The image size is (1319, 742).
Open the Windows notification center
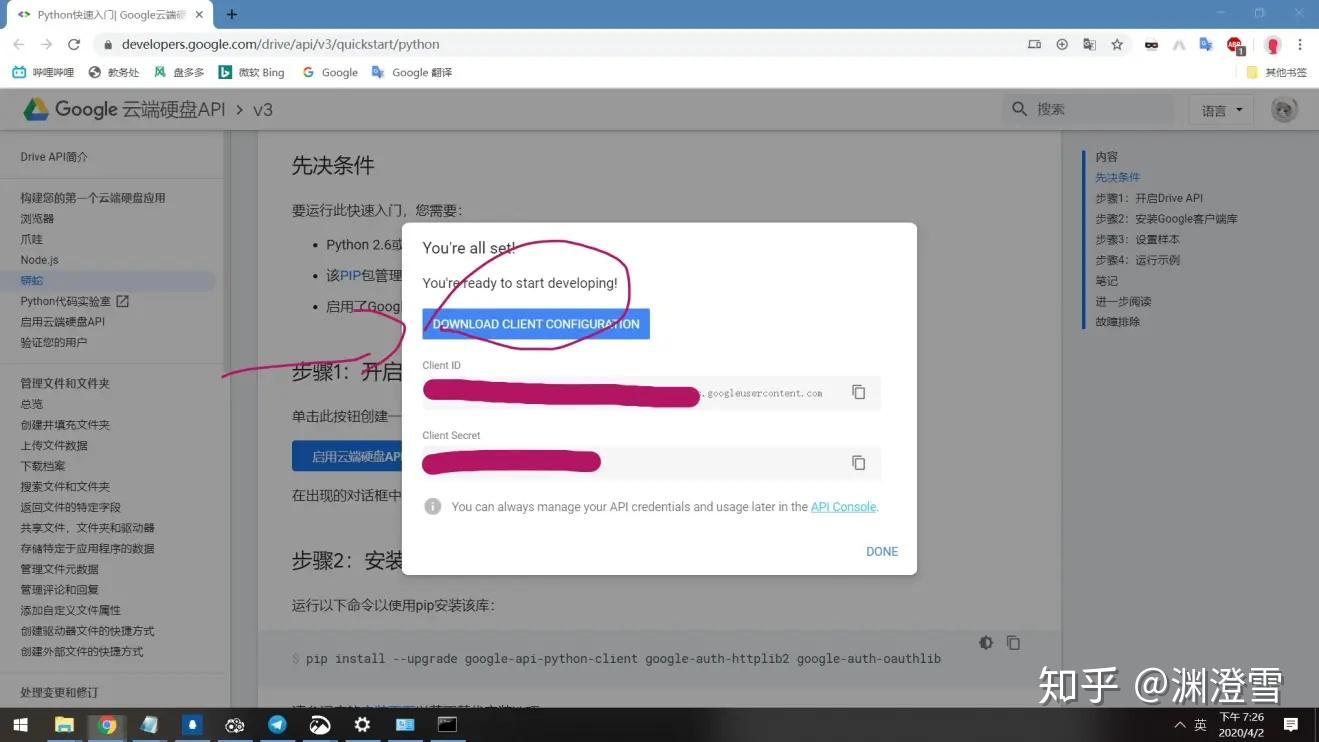pos(1291,725)
